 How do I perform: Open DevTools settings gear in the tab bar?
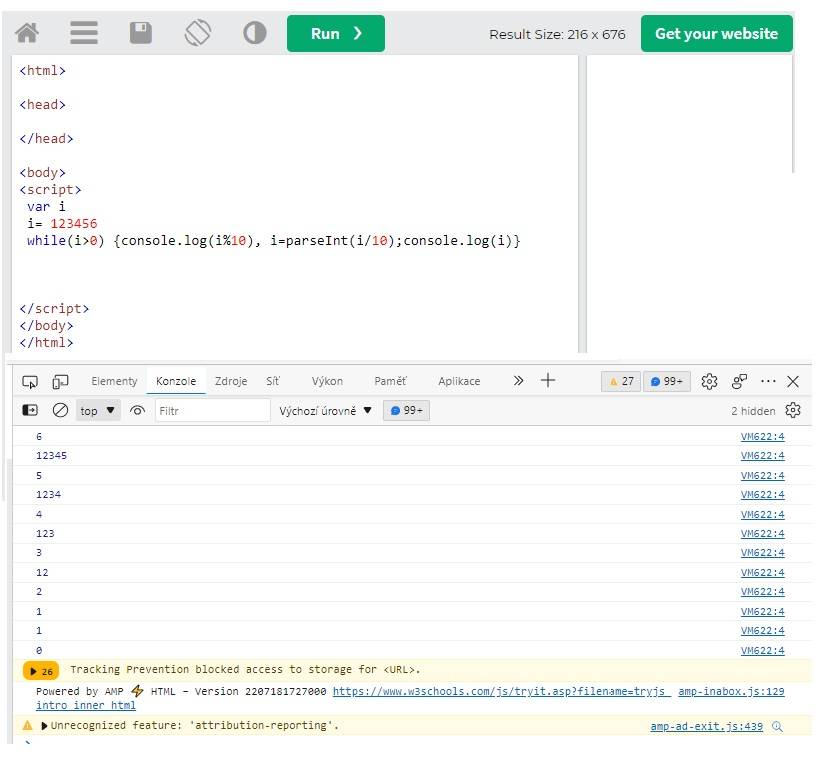(x=709, y=382)
